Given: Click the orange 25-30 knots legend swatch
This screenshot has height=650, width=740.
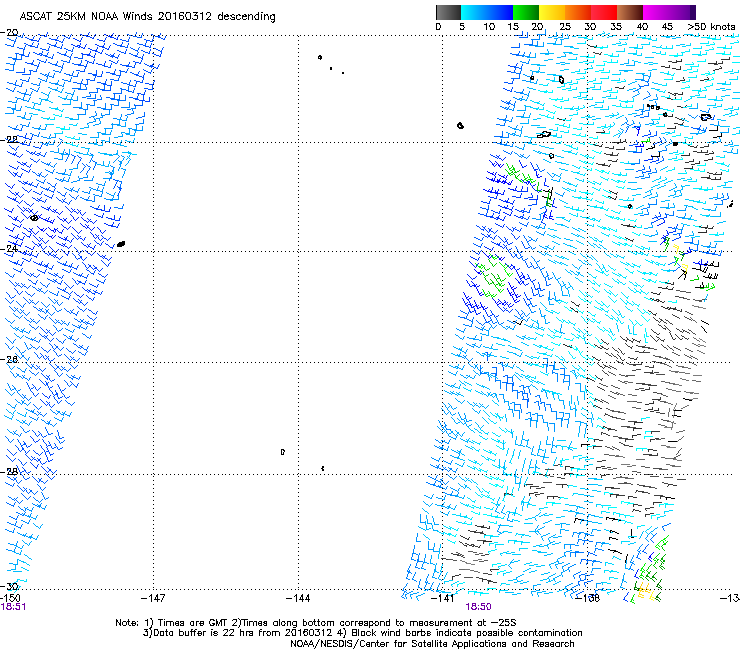Looking at the screenshot, I should point(578,12).
